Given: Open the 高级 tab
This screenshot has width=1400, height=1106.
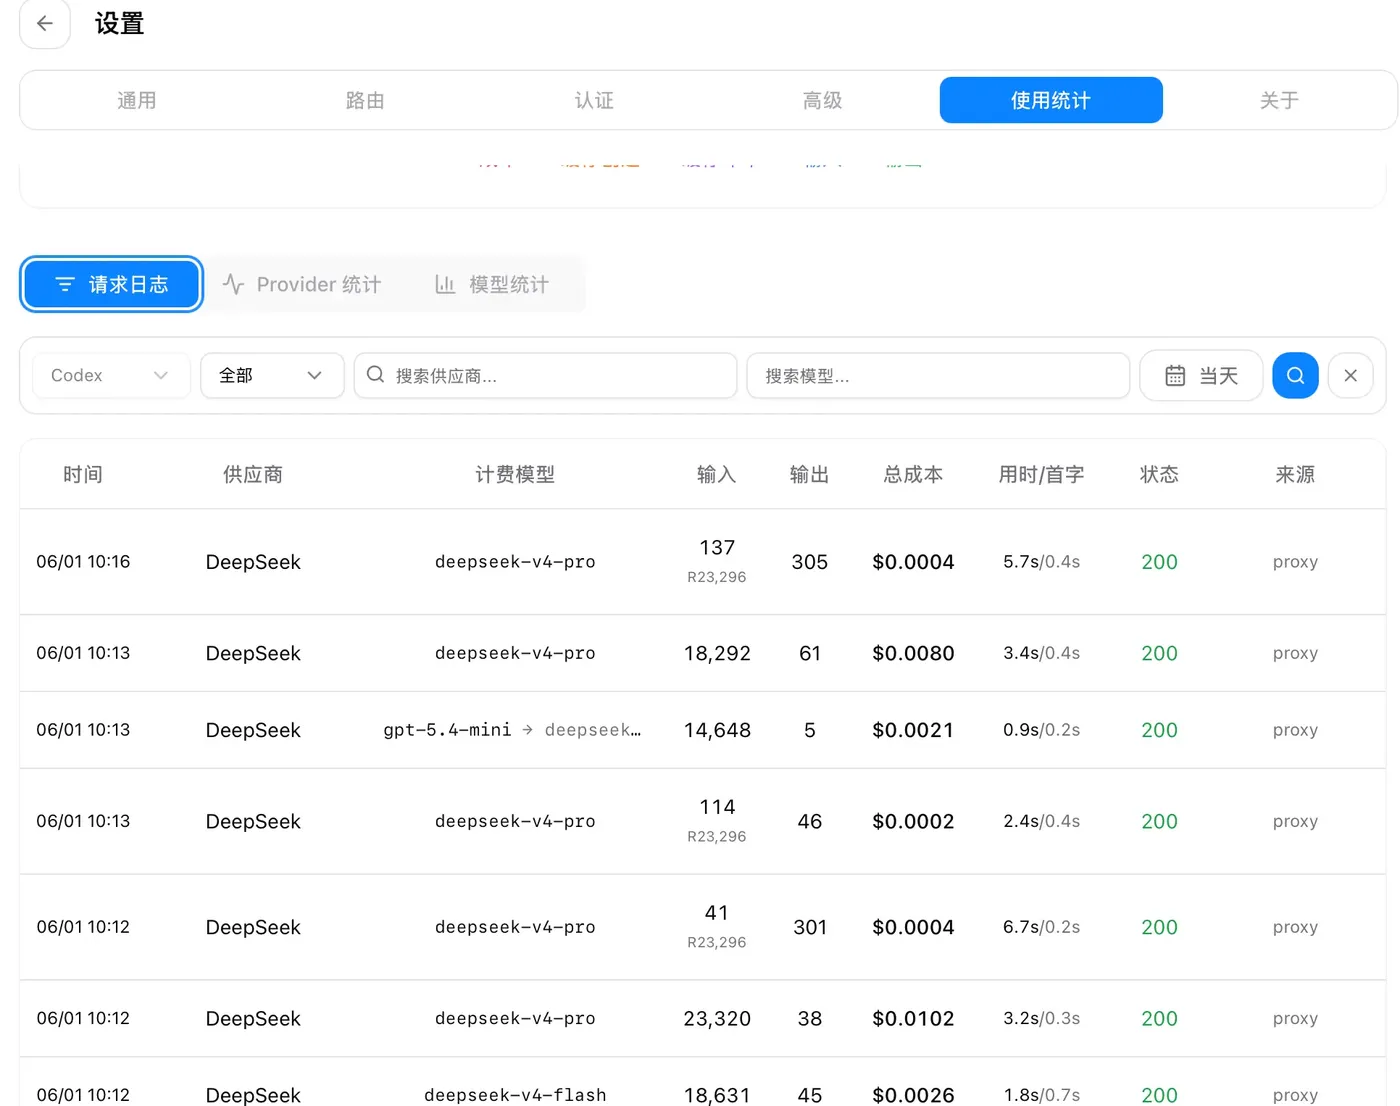Looking at the screenshot, I should [822, 100].
